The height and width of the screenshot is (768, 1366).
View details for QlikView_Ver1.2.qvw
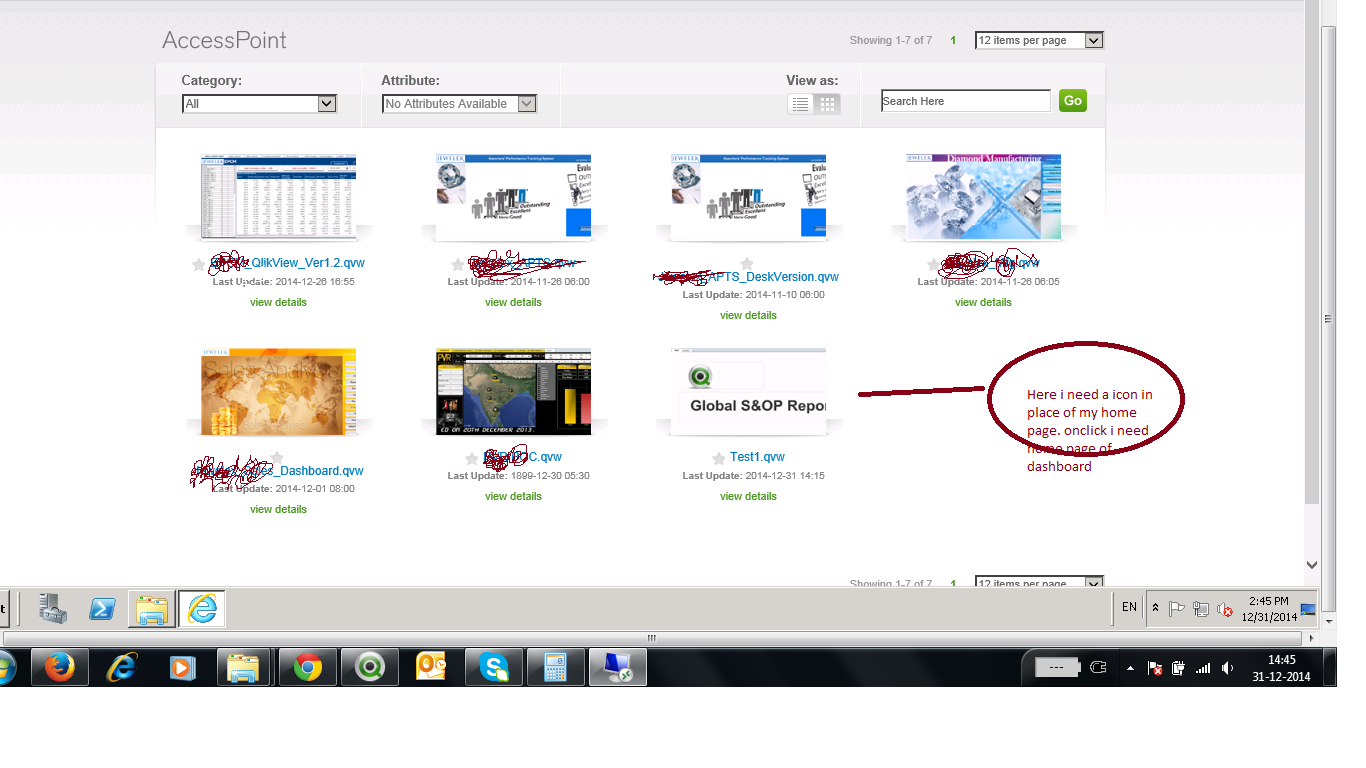tap(278, 302)
